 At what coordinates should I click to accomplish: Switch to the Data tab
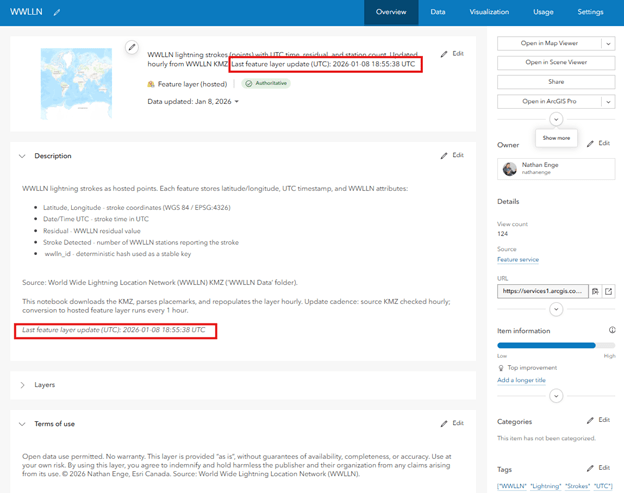[x=437, y=12]
